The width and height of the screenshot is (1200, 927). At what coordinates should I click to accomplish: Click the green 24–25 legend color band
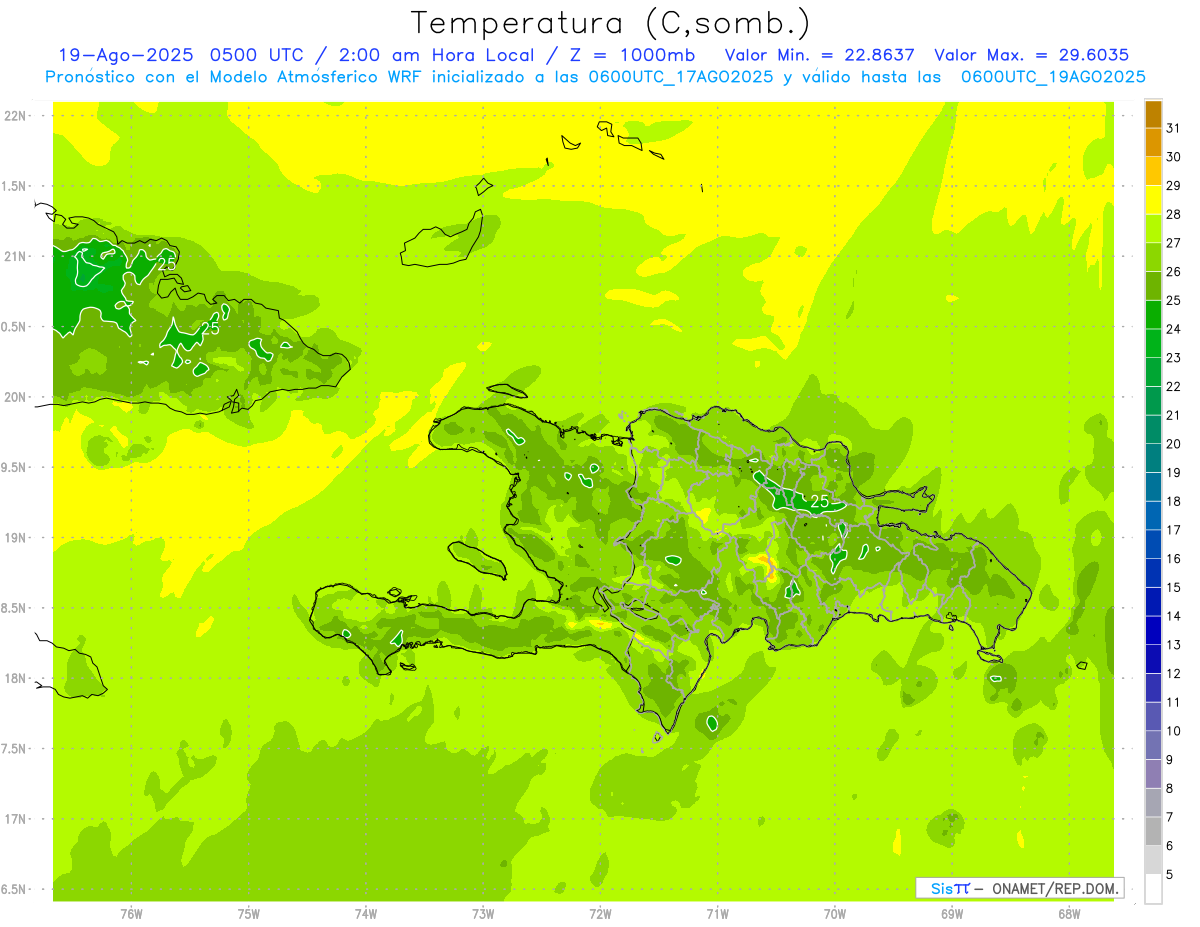[1153, 315]
